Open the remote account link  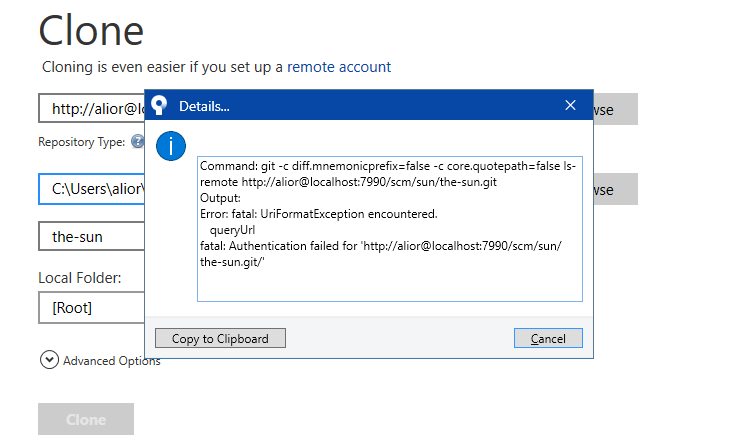339,67
